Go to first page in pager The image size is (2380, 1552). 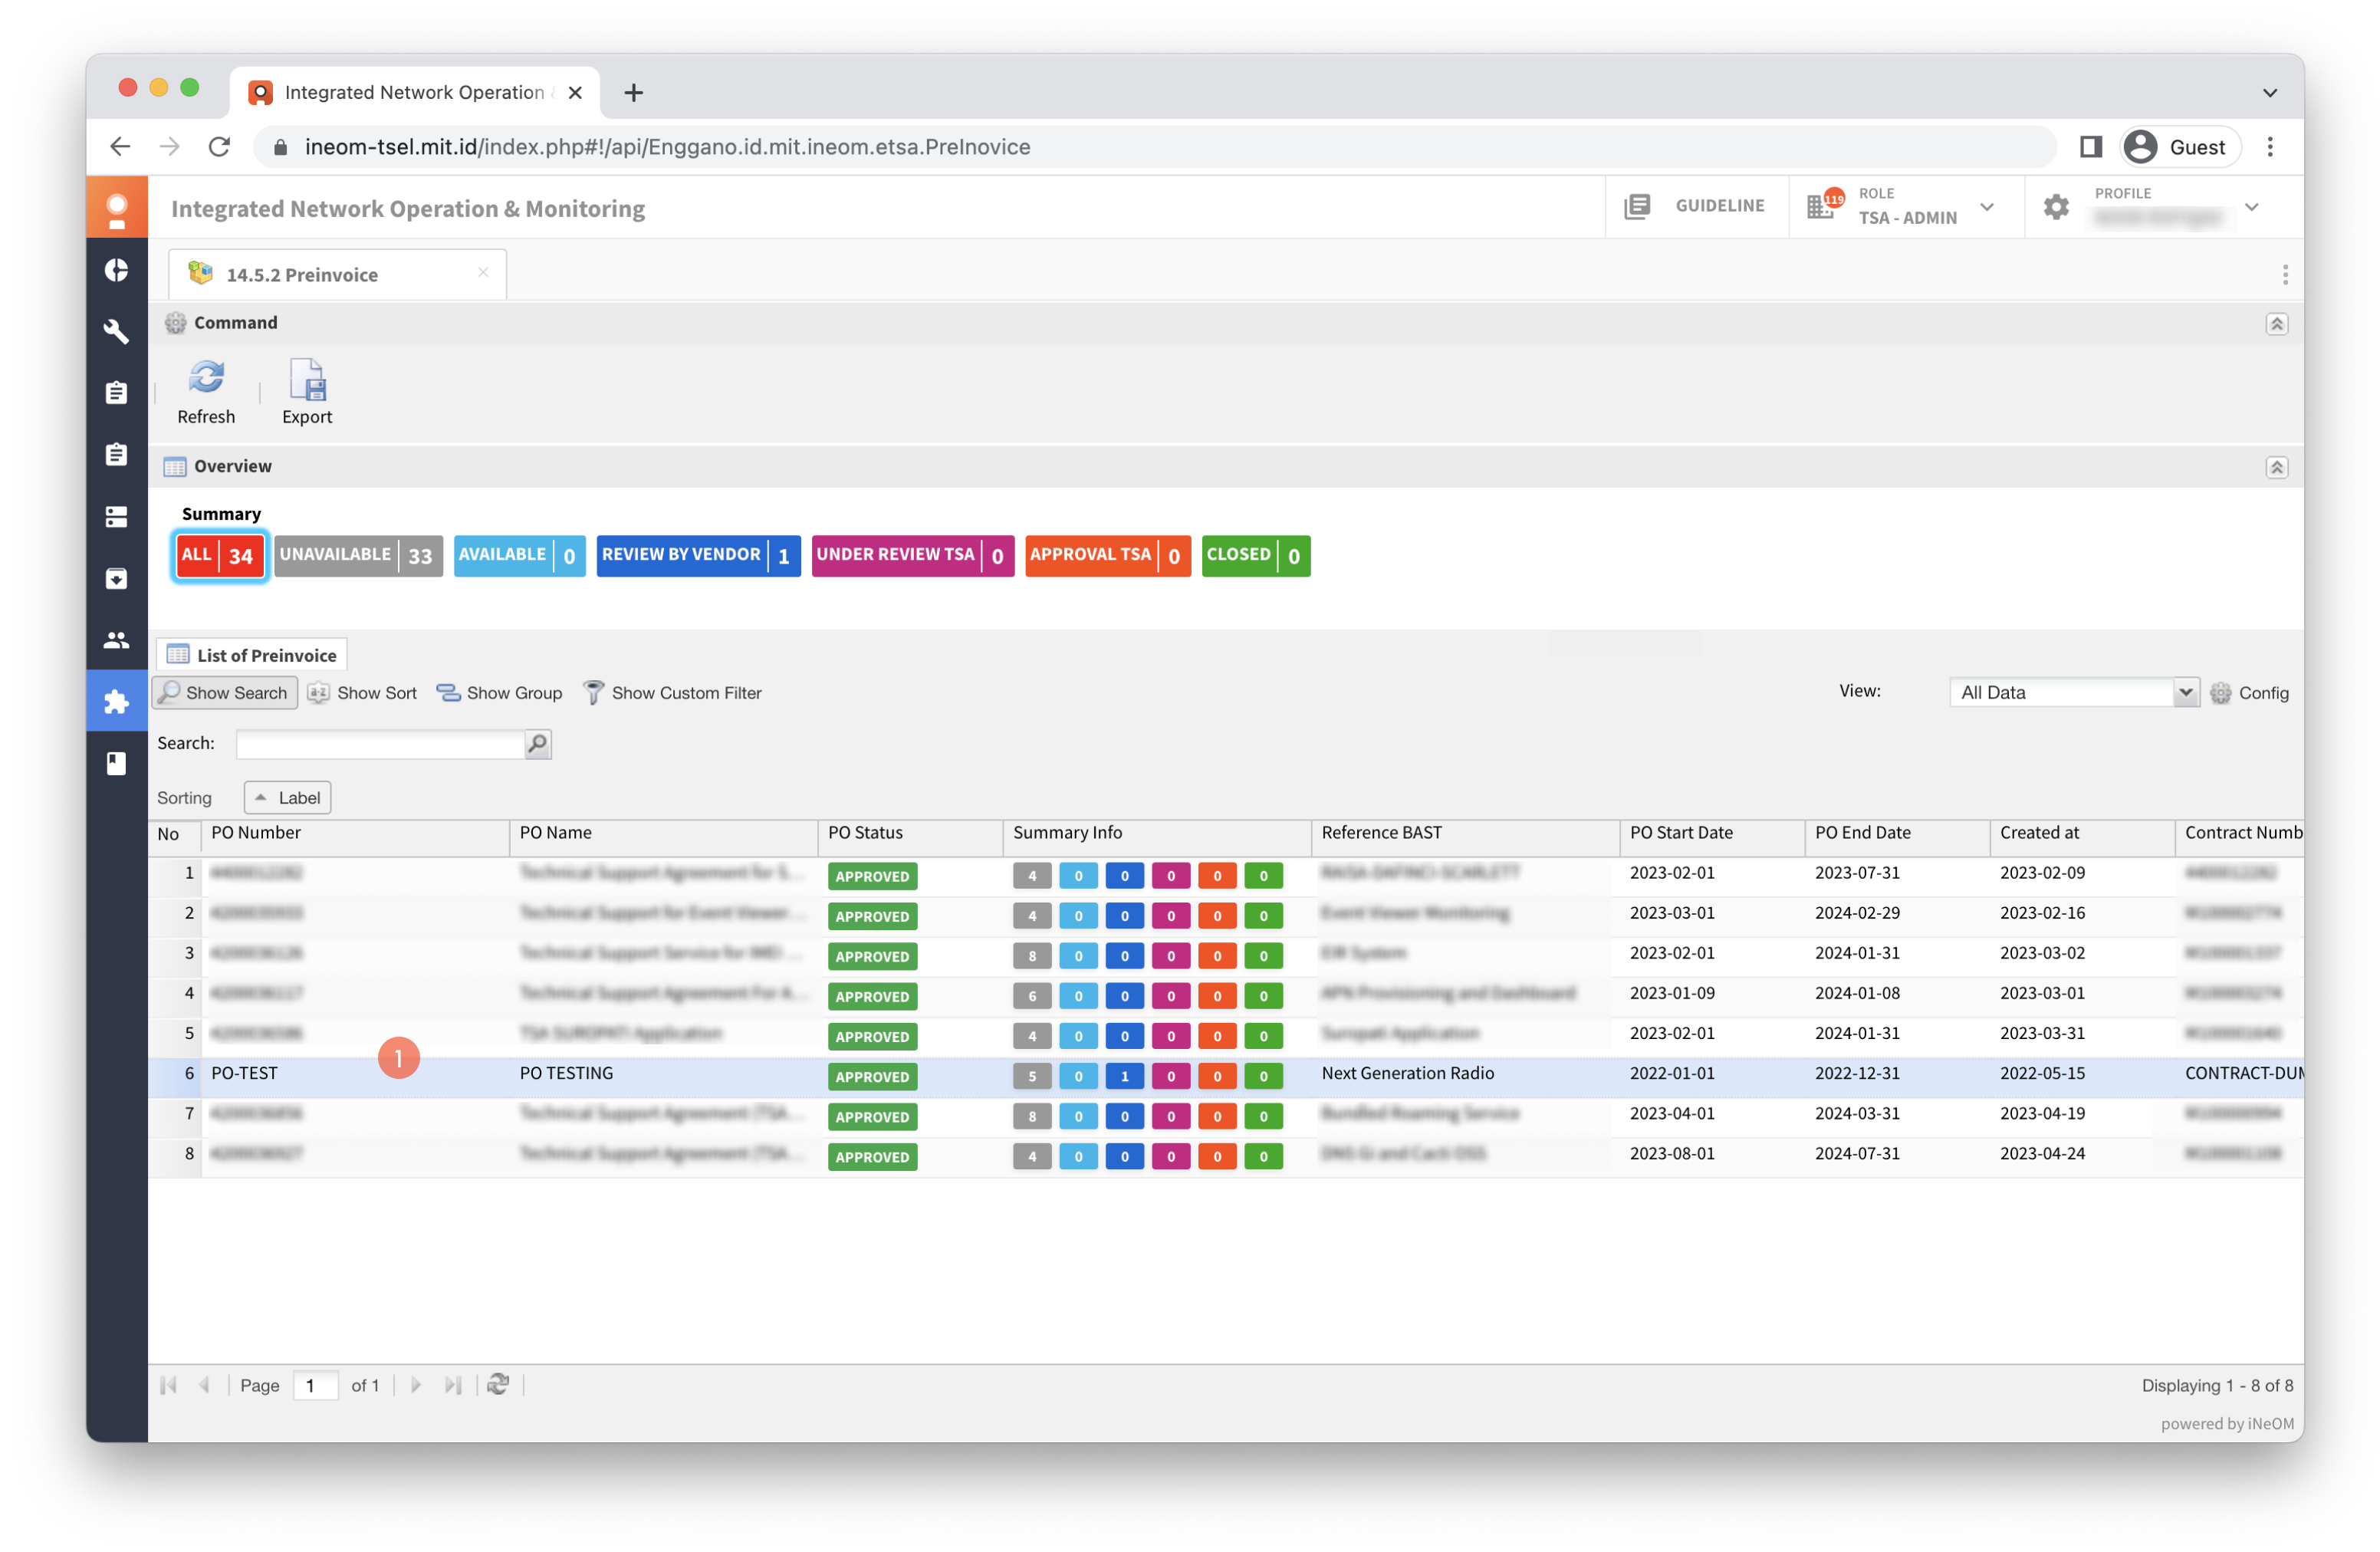click(x=168, y=1385)
